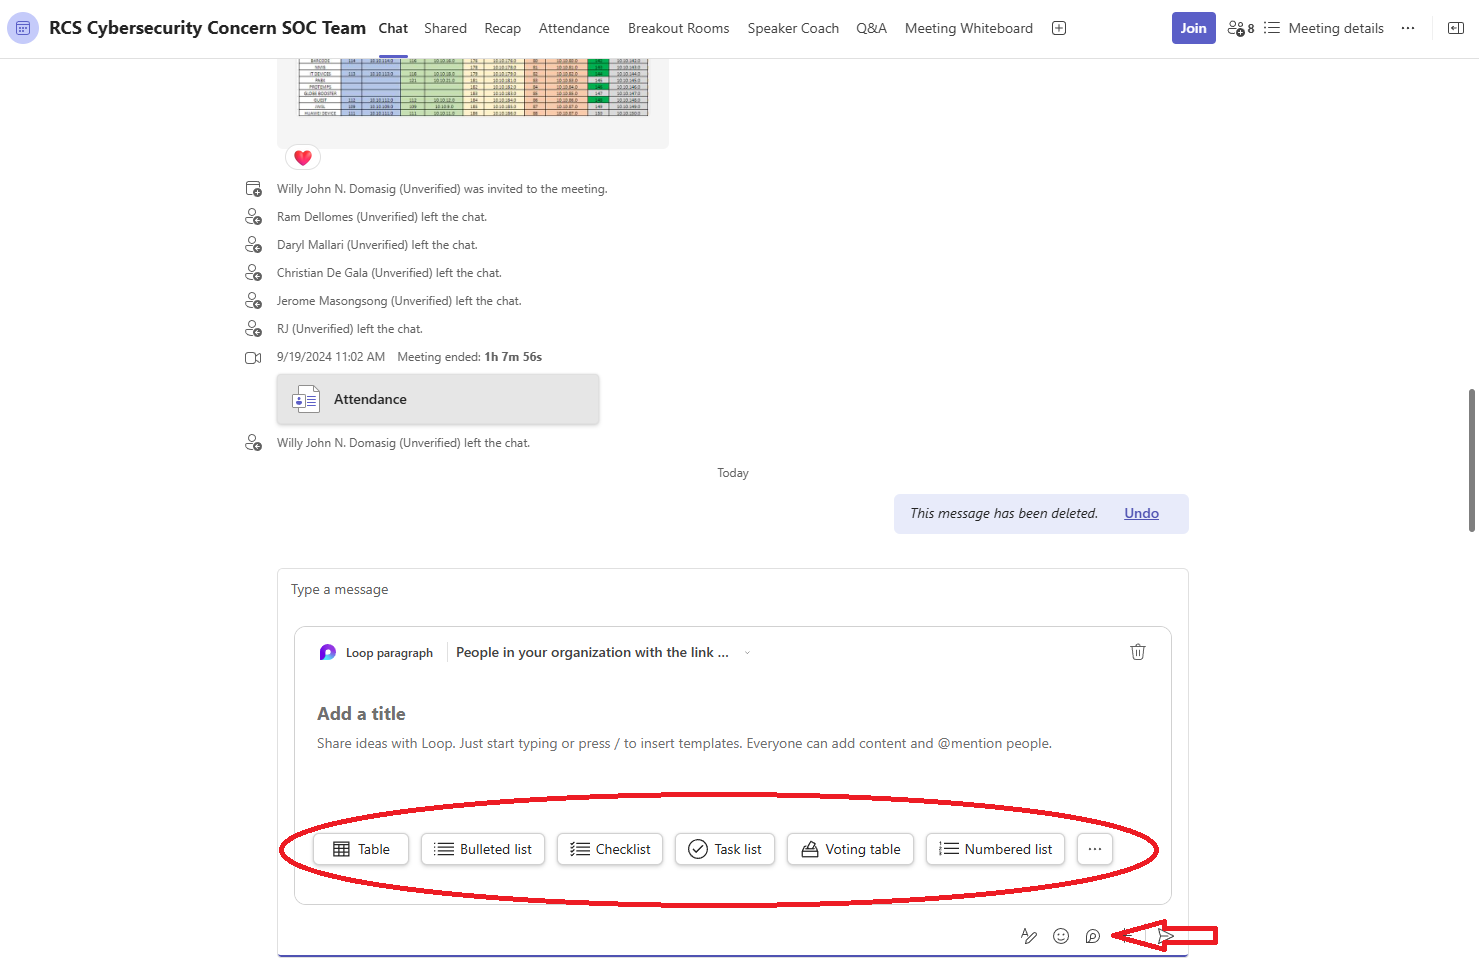Click meeting ended camera icon
Viewport: 1479px width, 973px height.
click(253, 357)
